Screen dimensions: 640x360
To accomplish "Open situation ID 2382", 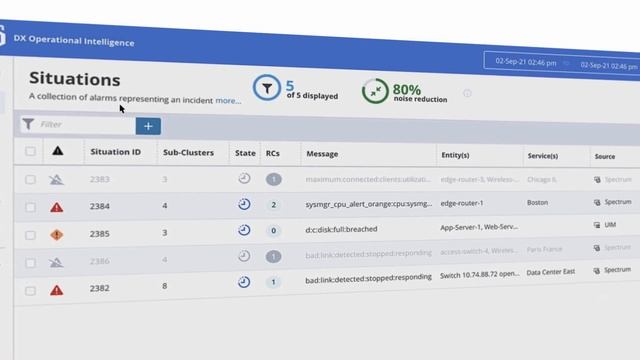I will (x=100, y=288).
